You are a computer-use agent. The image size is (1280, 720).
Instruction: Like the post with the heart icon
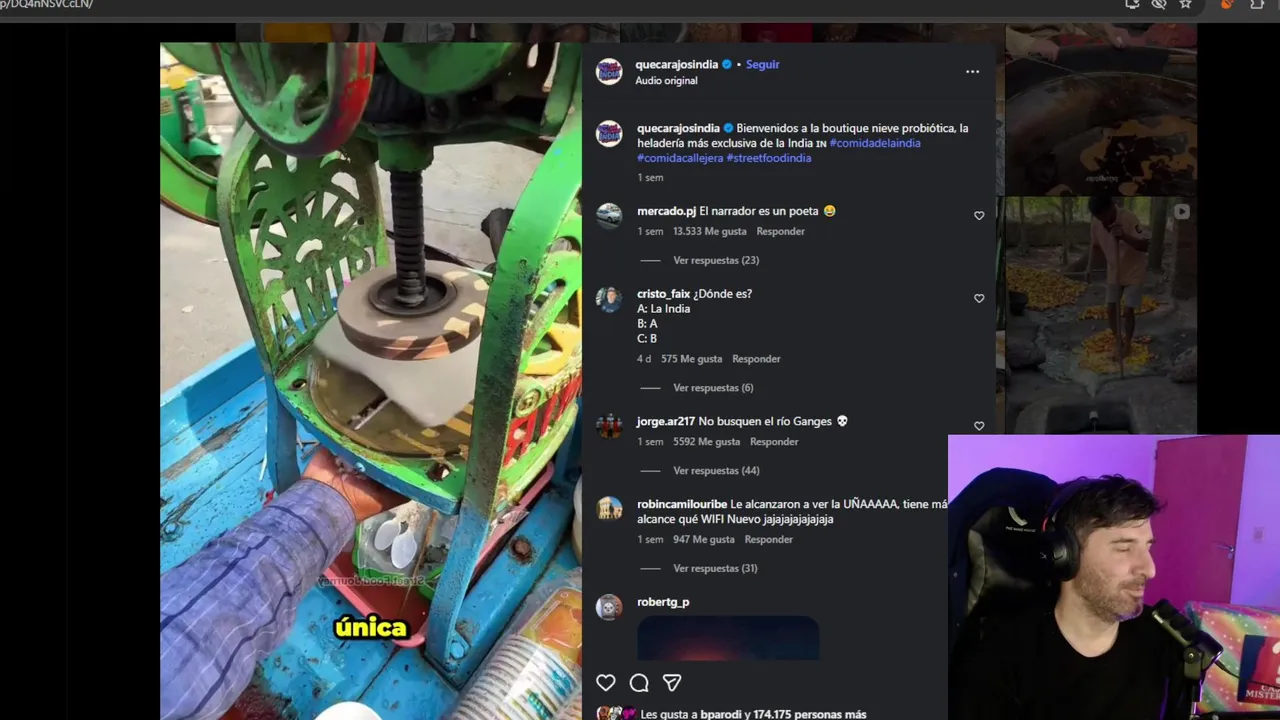606,683
